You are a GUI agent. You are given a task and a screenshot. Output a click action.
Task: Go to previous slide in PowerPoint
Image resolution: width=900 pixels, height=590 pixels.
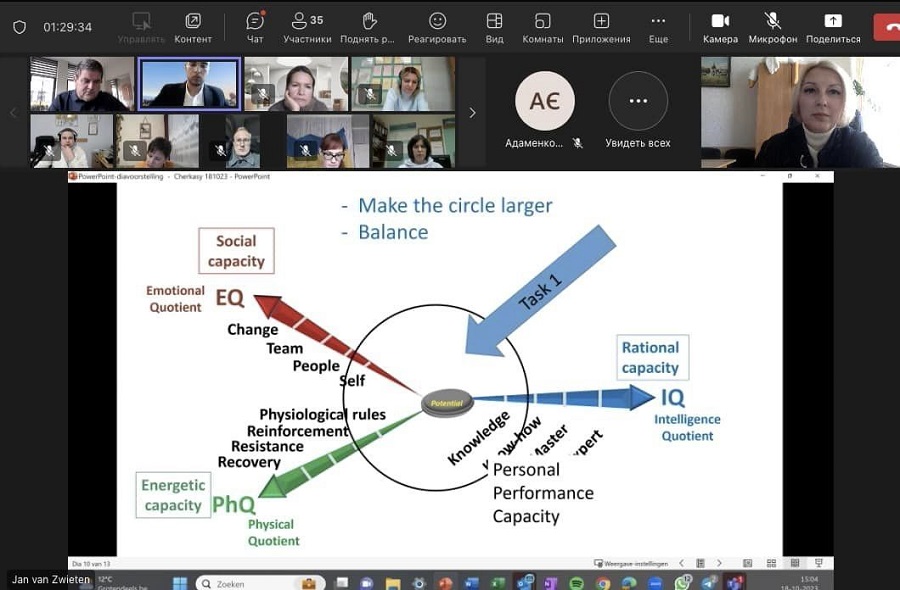681,563
